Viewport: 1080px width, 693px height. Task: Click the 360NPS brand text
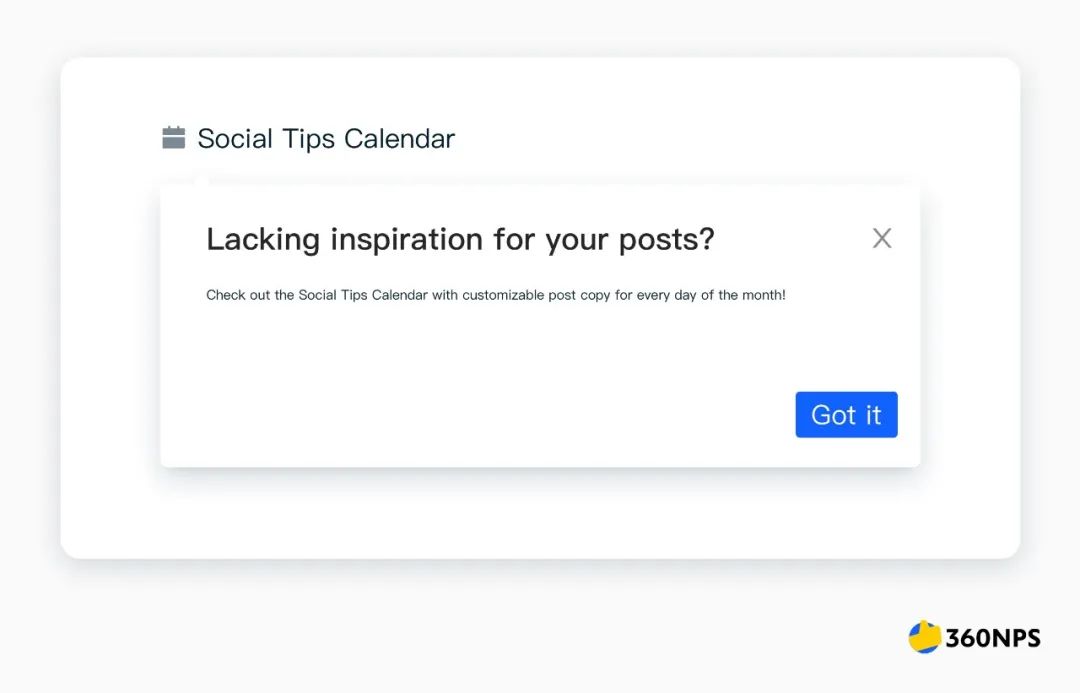(x=993, y=638)
